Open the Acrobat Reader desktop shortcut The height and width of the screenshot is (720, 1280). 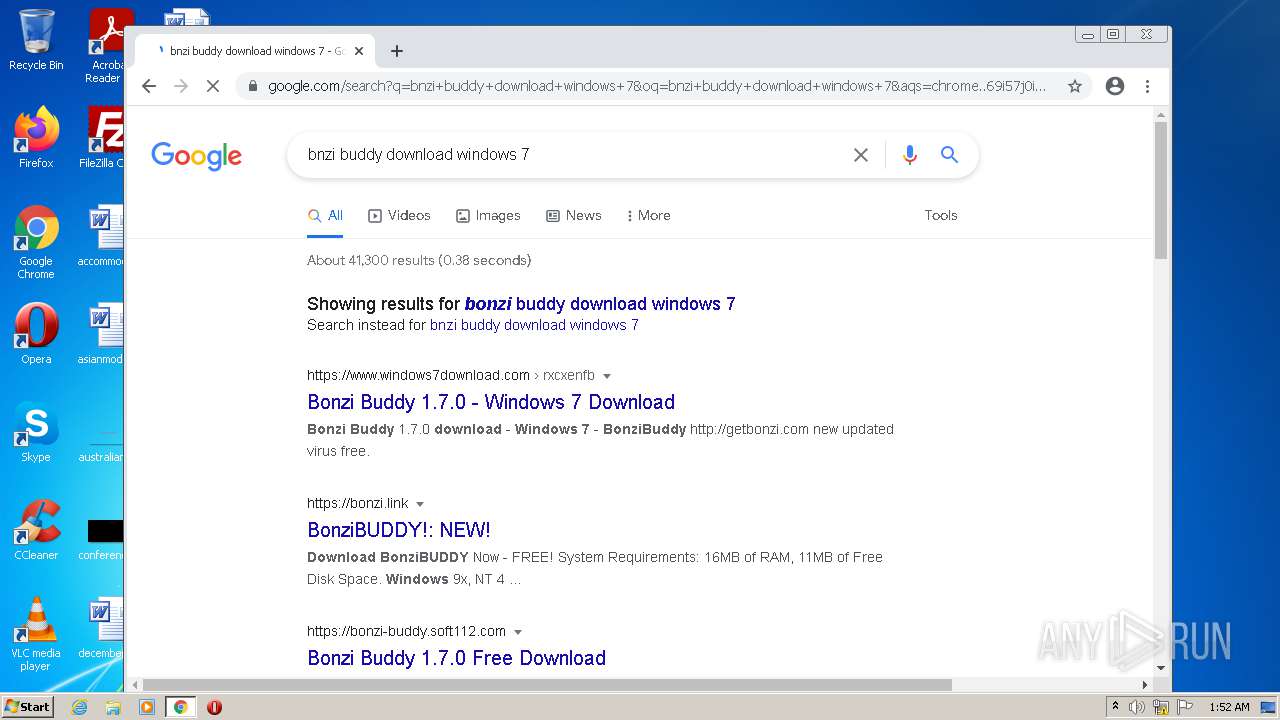tap(104, 45)
